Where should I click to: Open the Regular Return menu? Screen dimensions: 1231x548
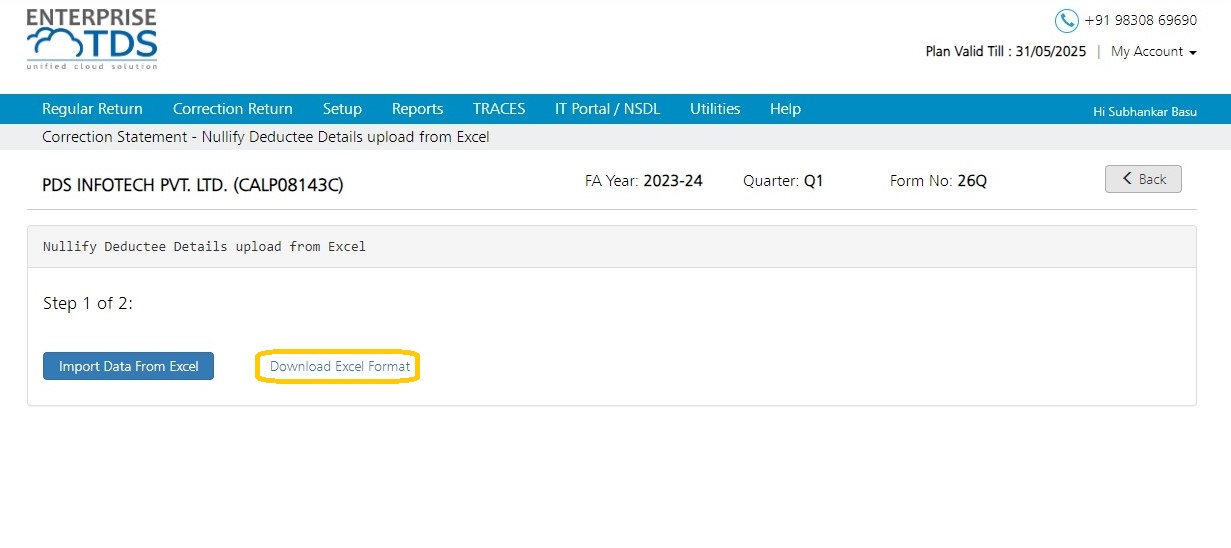coord(92,109)
